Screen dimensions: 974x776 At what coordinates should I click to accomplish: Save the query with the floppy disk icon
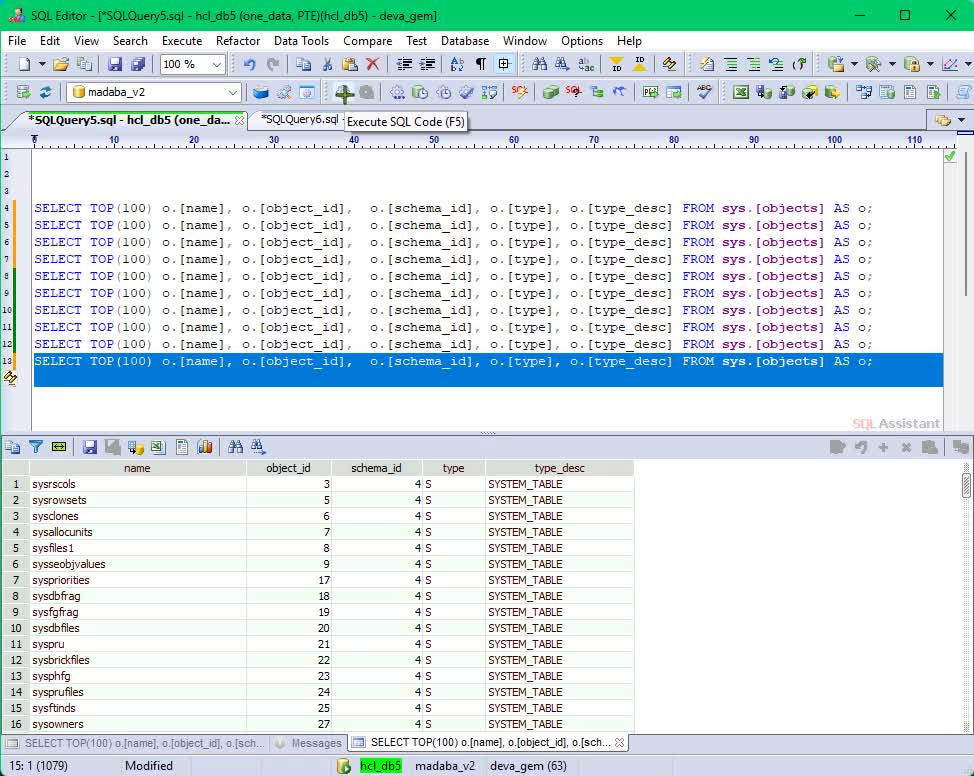coord(114,64)
